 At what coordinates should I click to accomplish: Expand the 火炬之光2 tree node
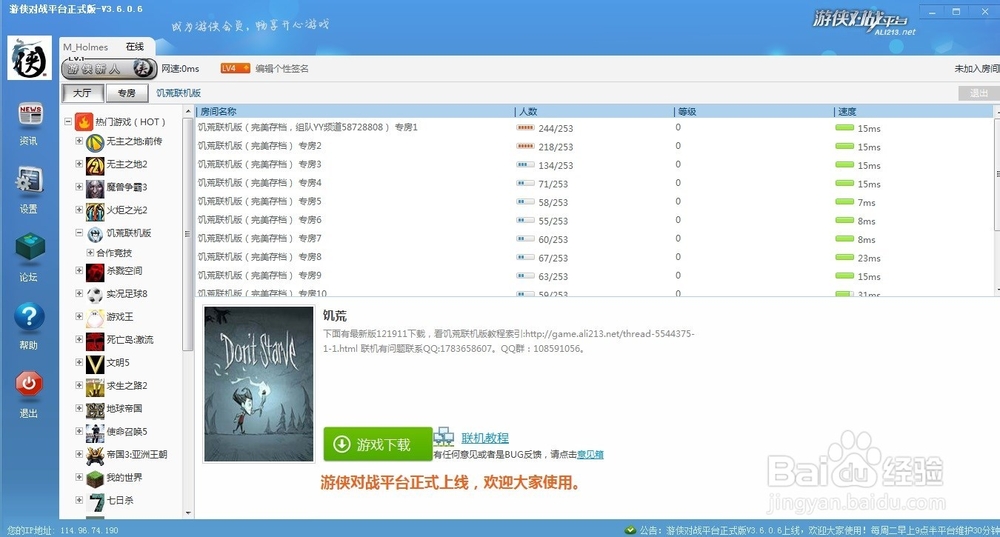pyautogui.click(x=79, y=210)
